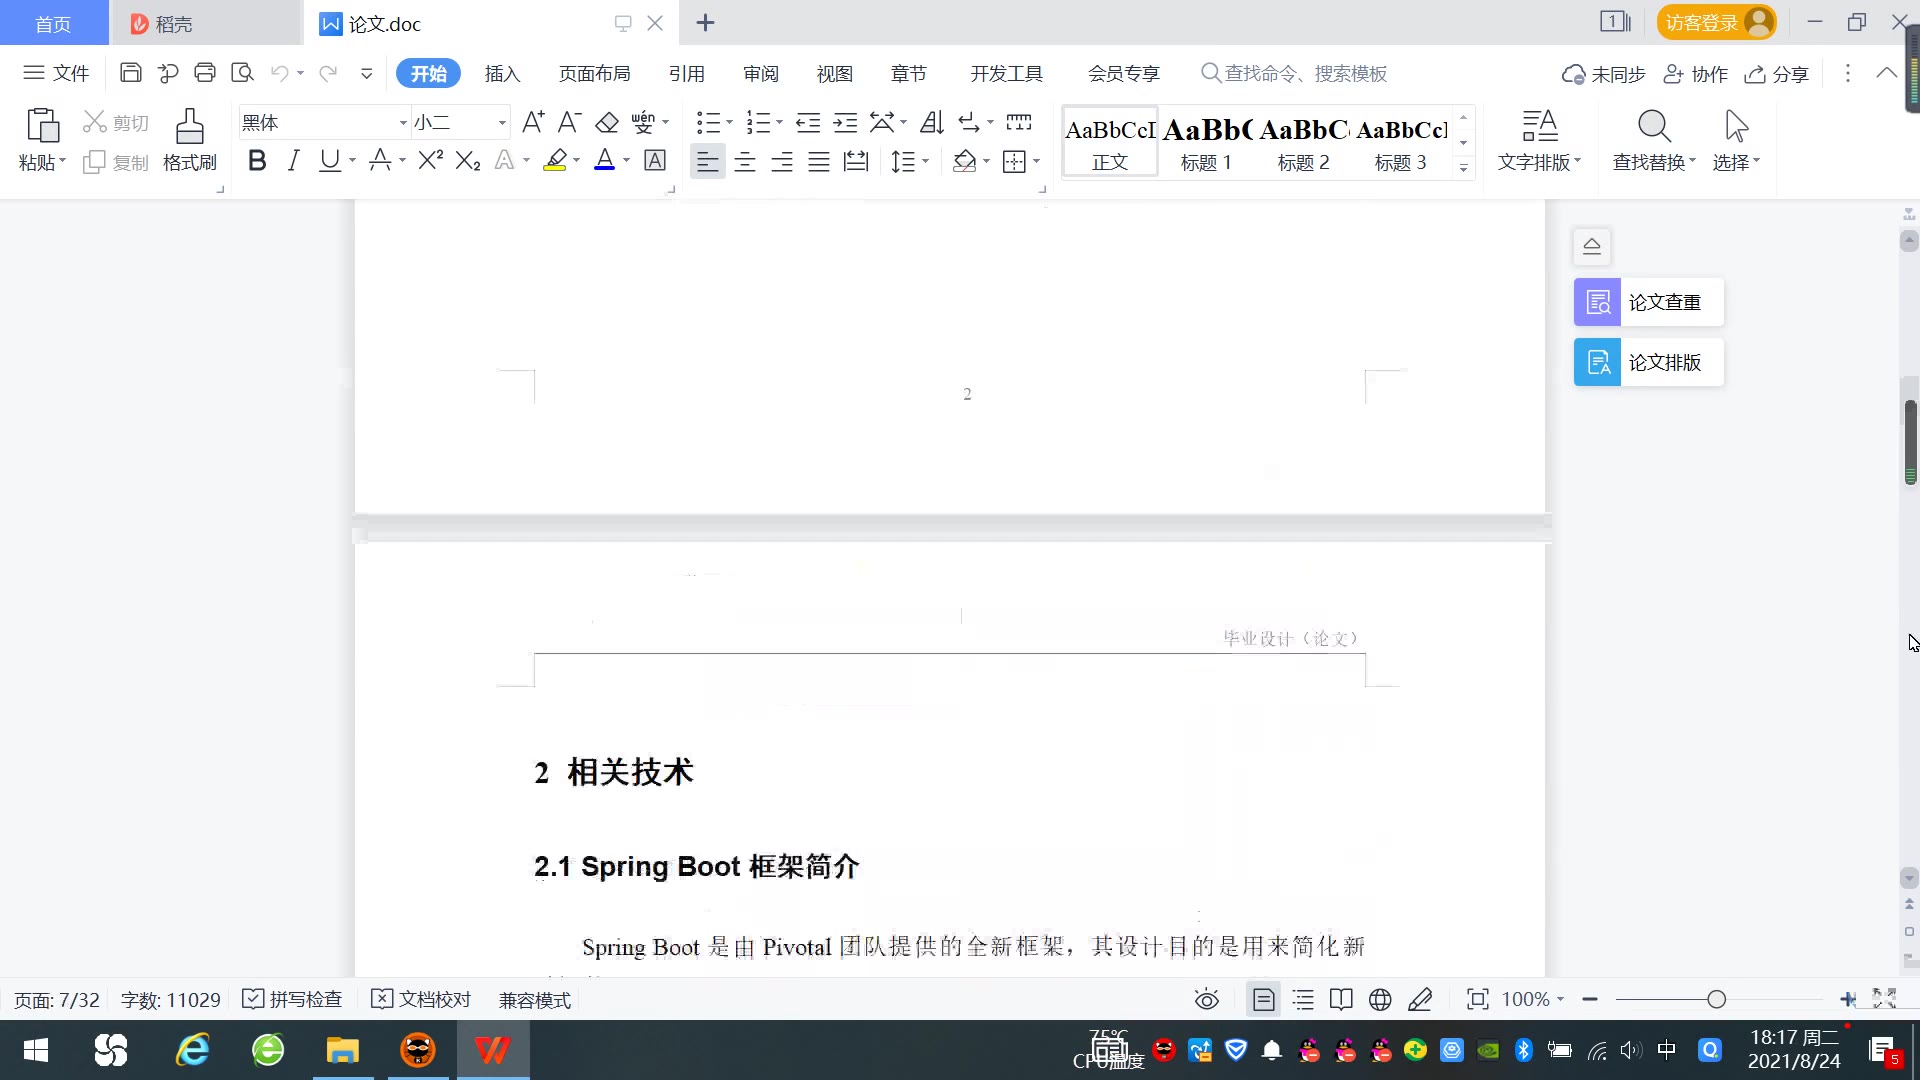The width and height of the screenshot is (1920, 1080).
Task: Click the vertical scrollbar thumb
Action: (x=1910, y=441)
